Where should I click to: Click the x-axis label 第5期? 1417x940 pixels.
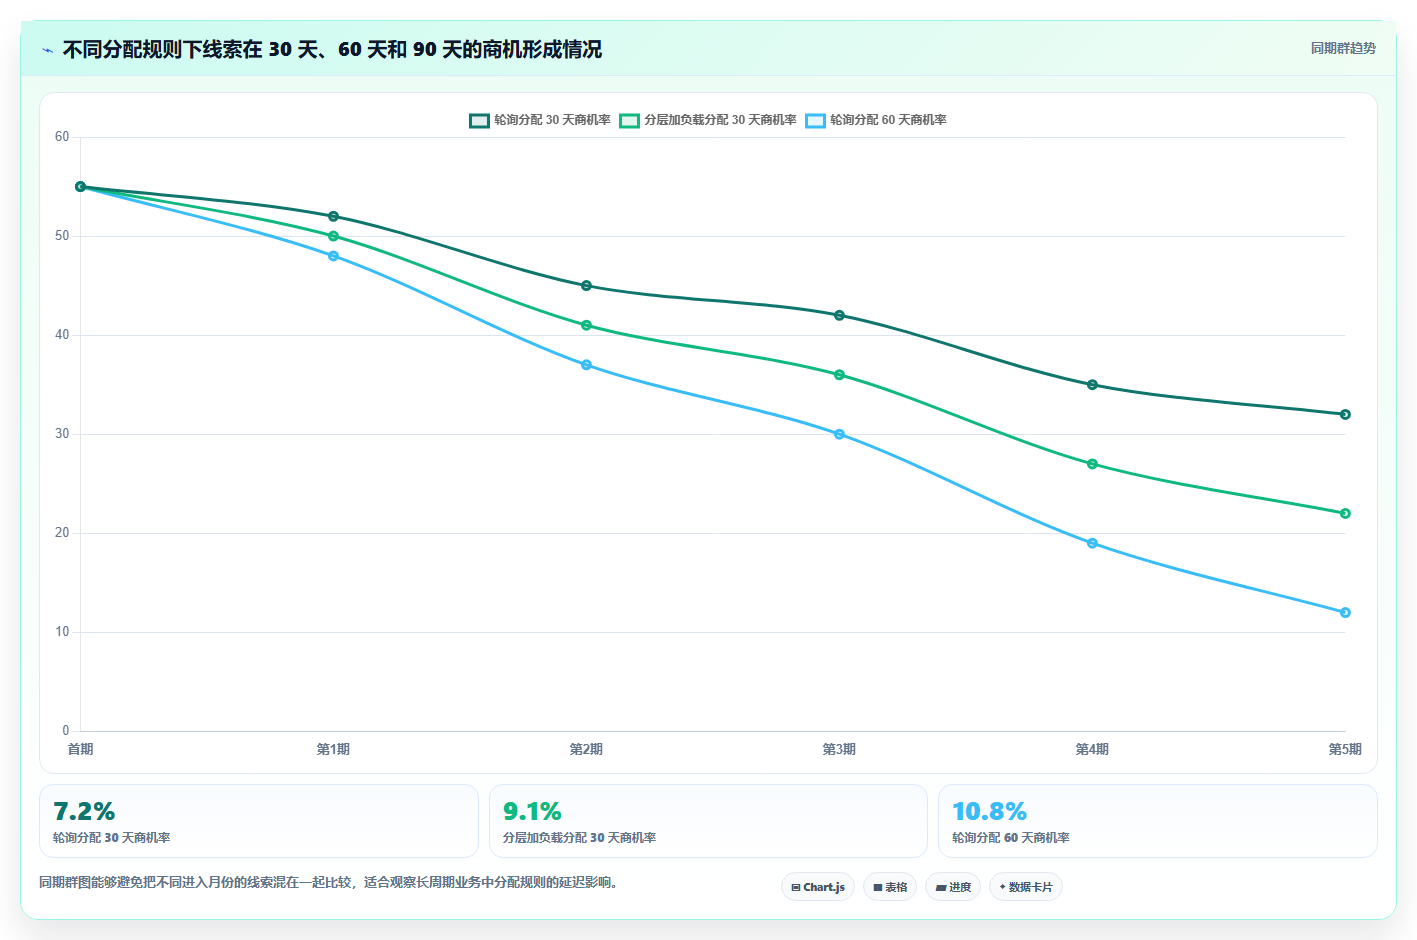[x=1345, y=749]
